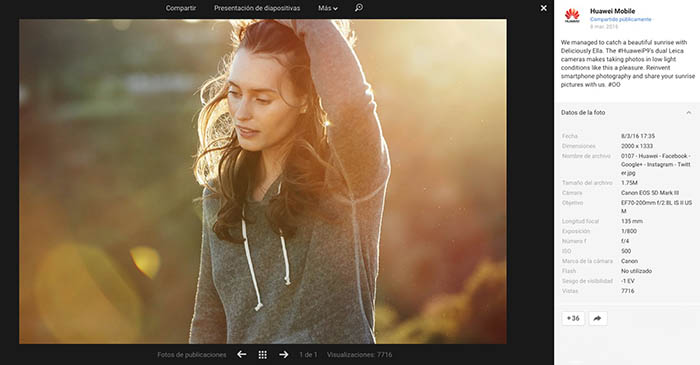The width and height of the screenshot is (700, 365).
Task: Select focal length 135 mm value
Action: [x=632, y=221]
